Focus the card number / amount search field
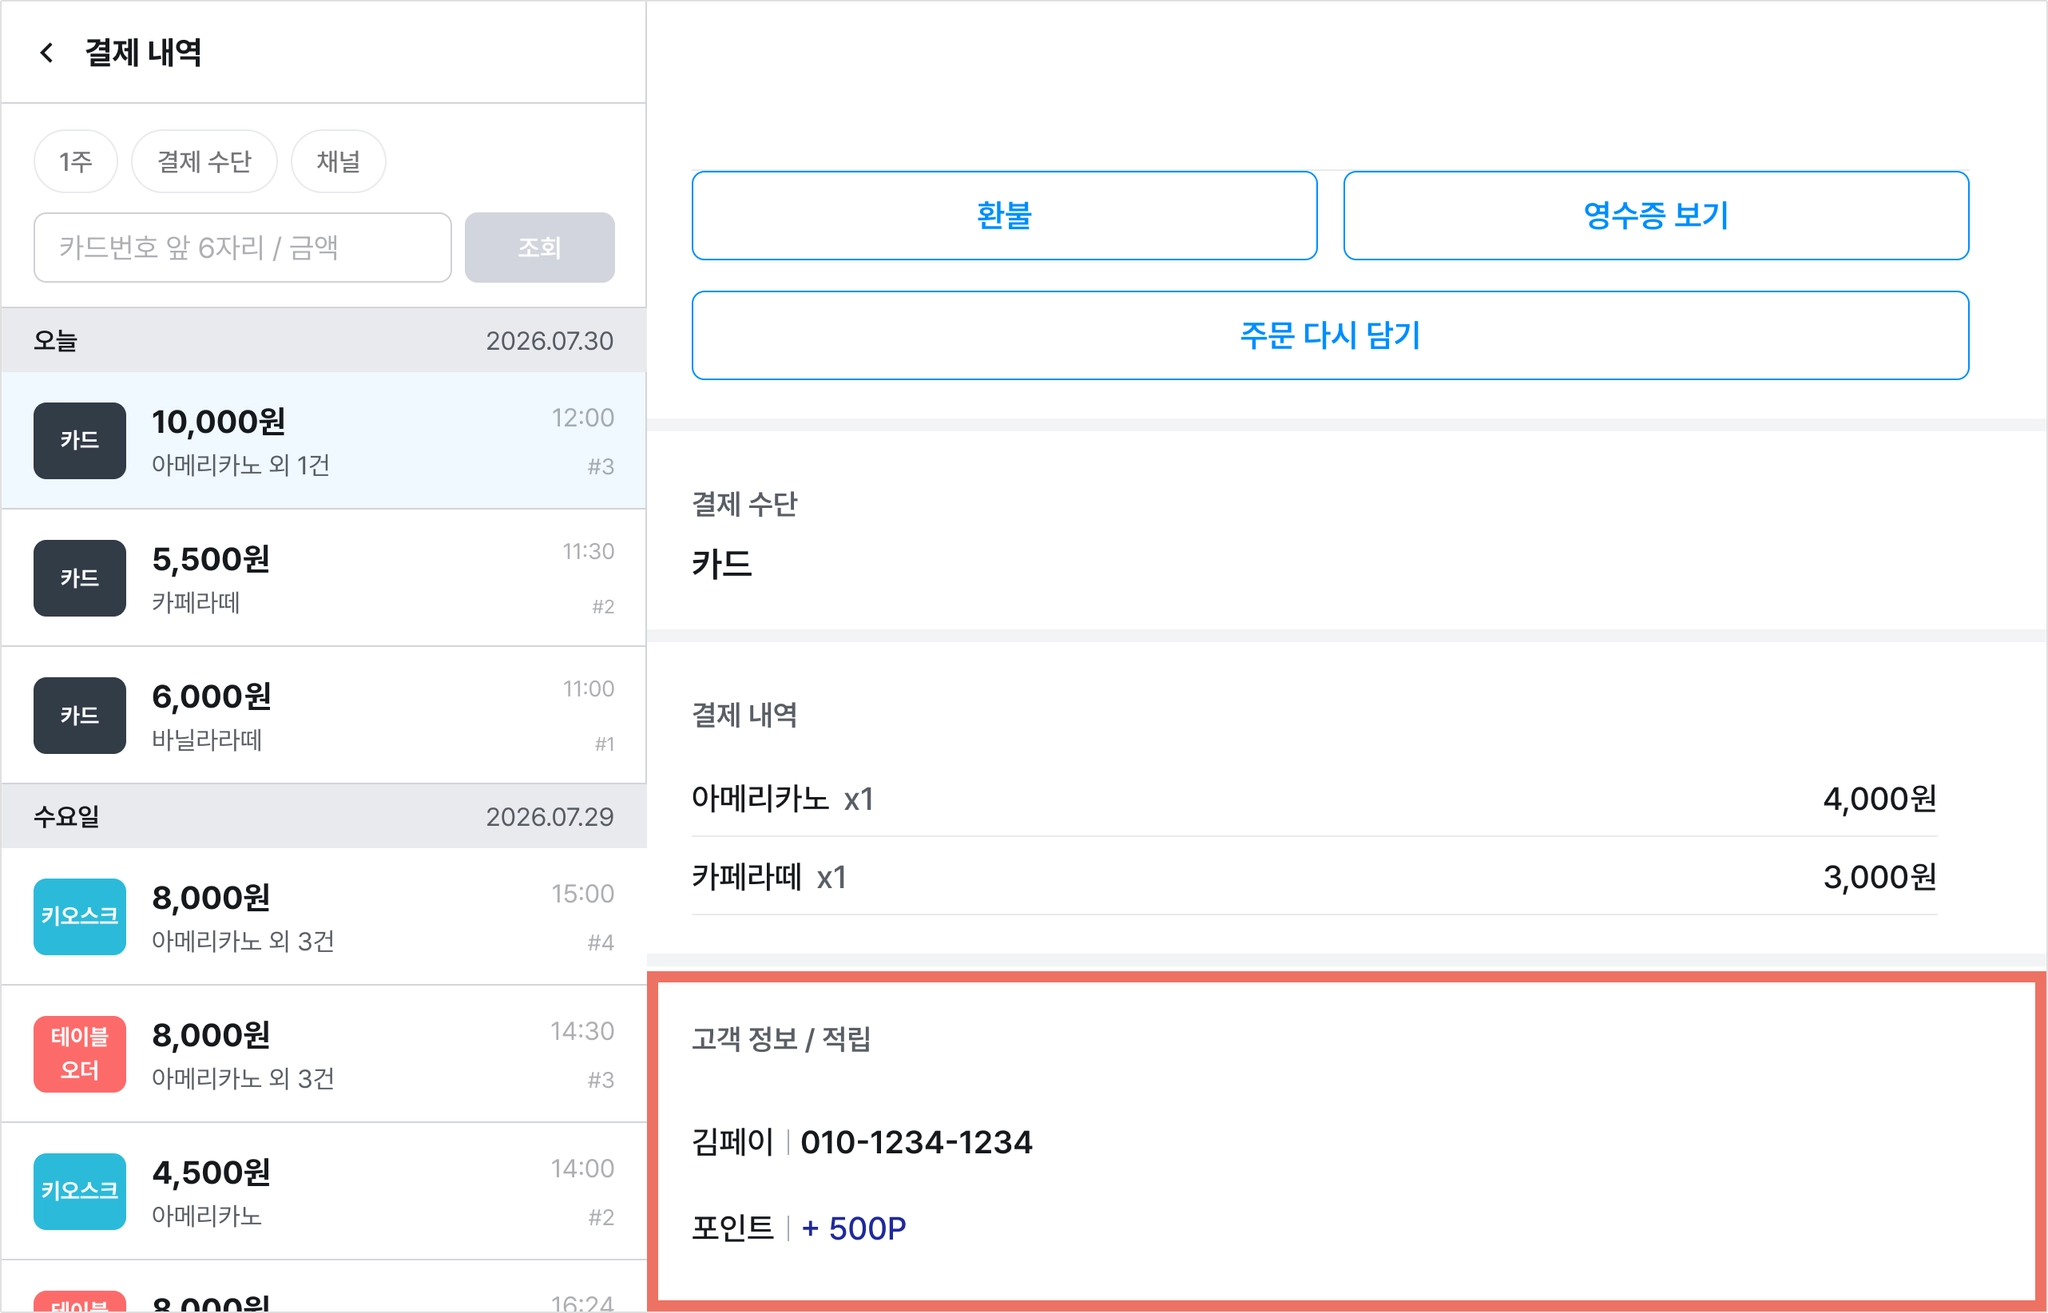Viewport: 2048px width, 1313px height. [243, 247]
